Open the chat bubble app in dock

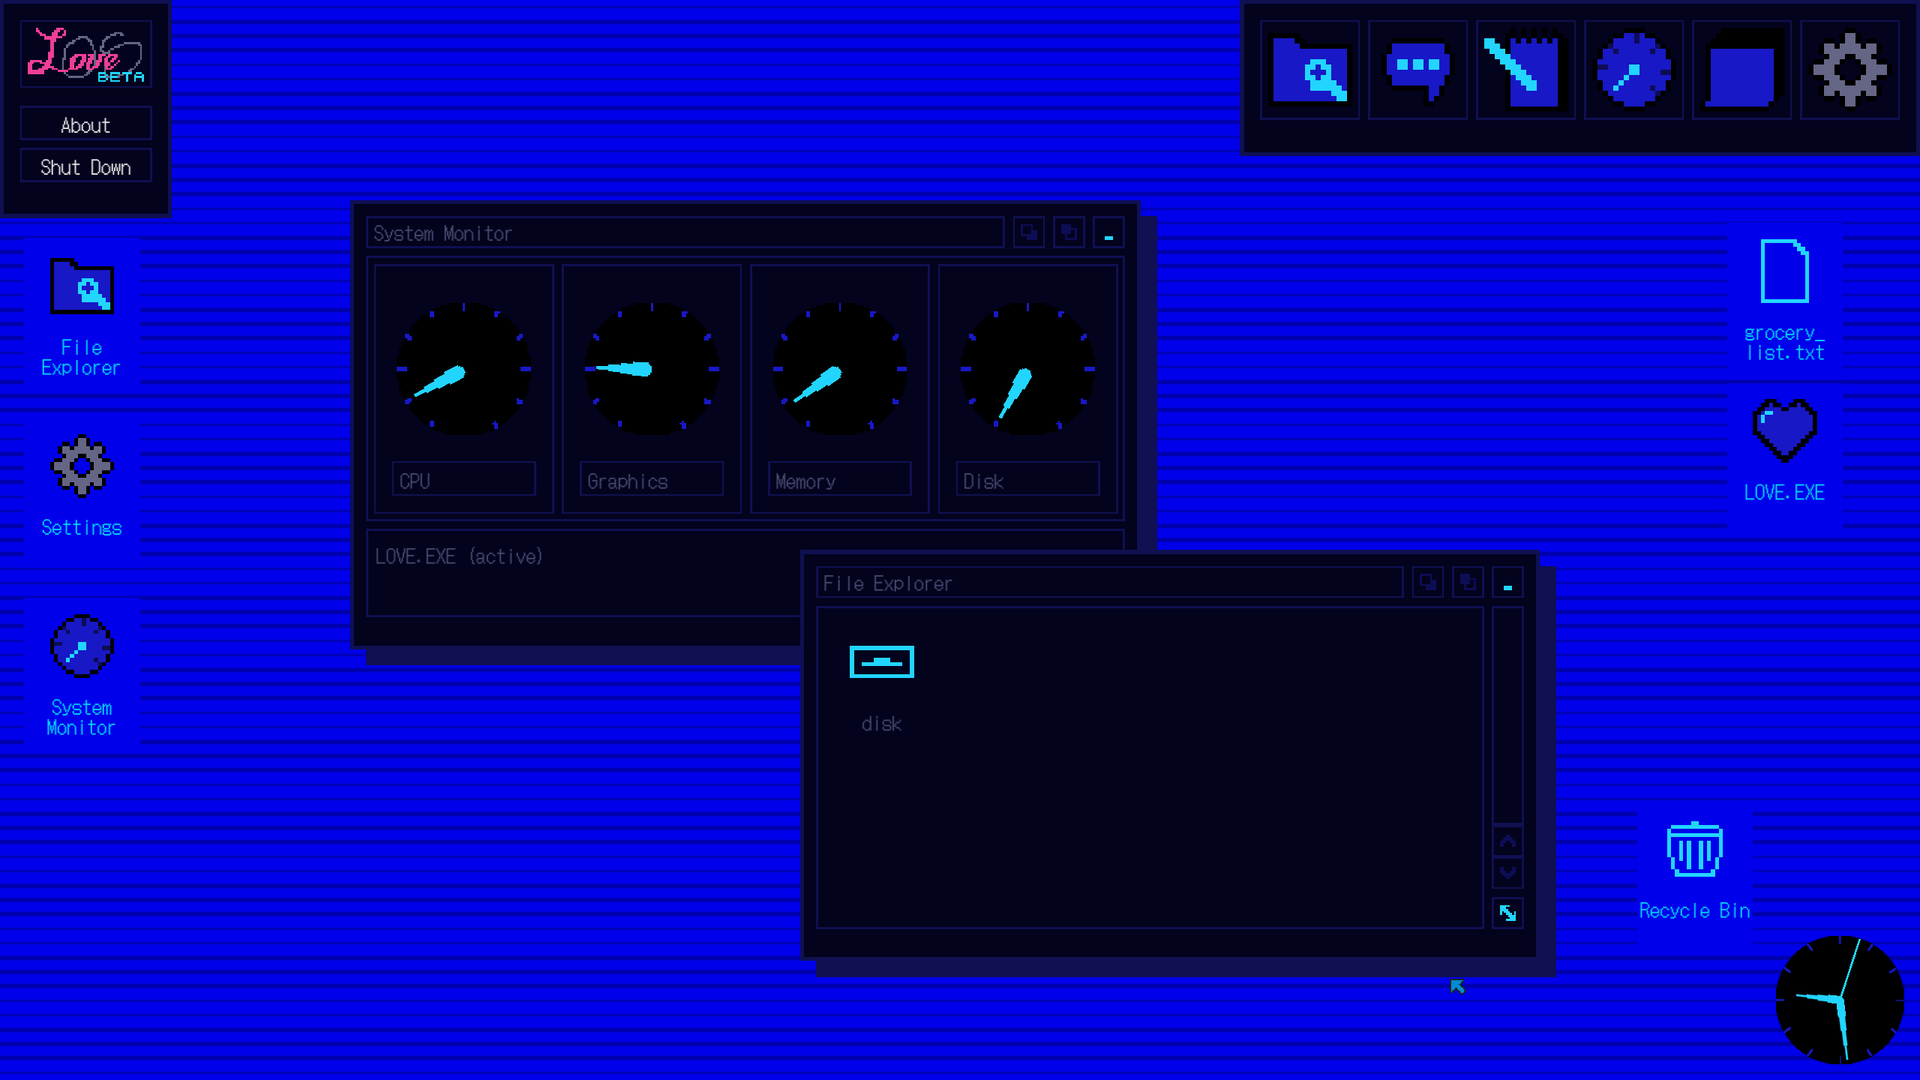1418,70
